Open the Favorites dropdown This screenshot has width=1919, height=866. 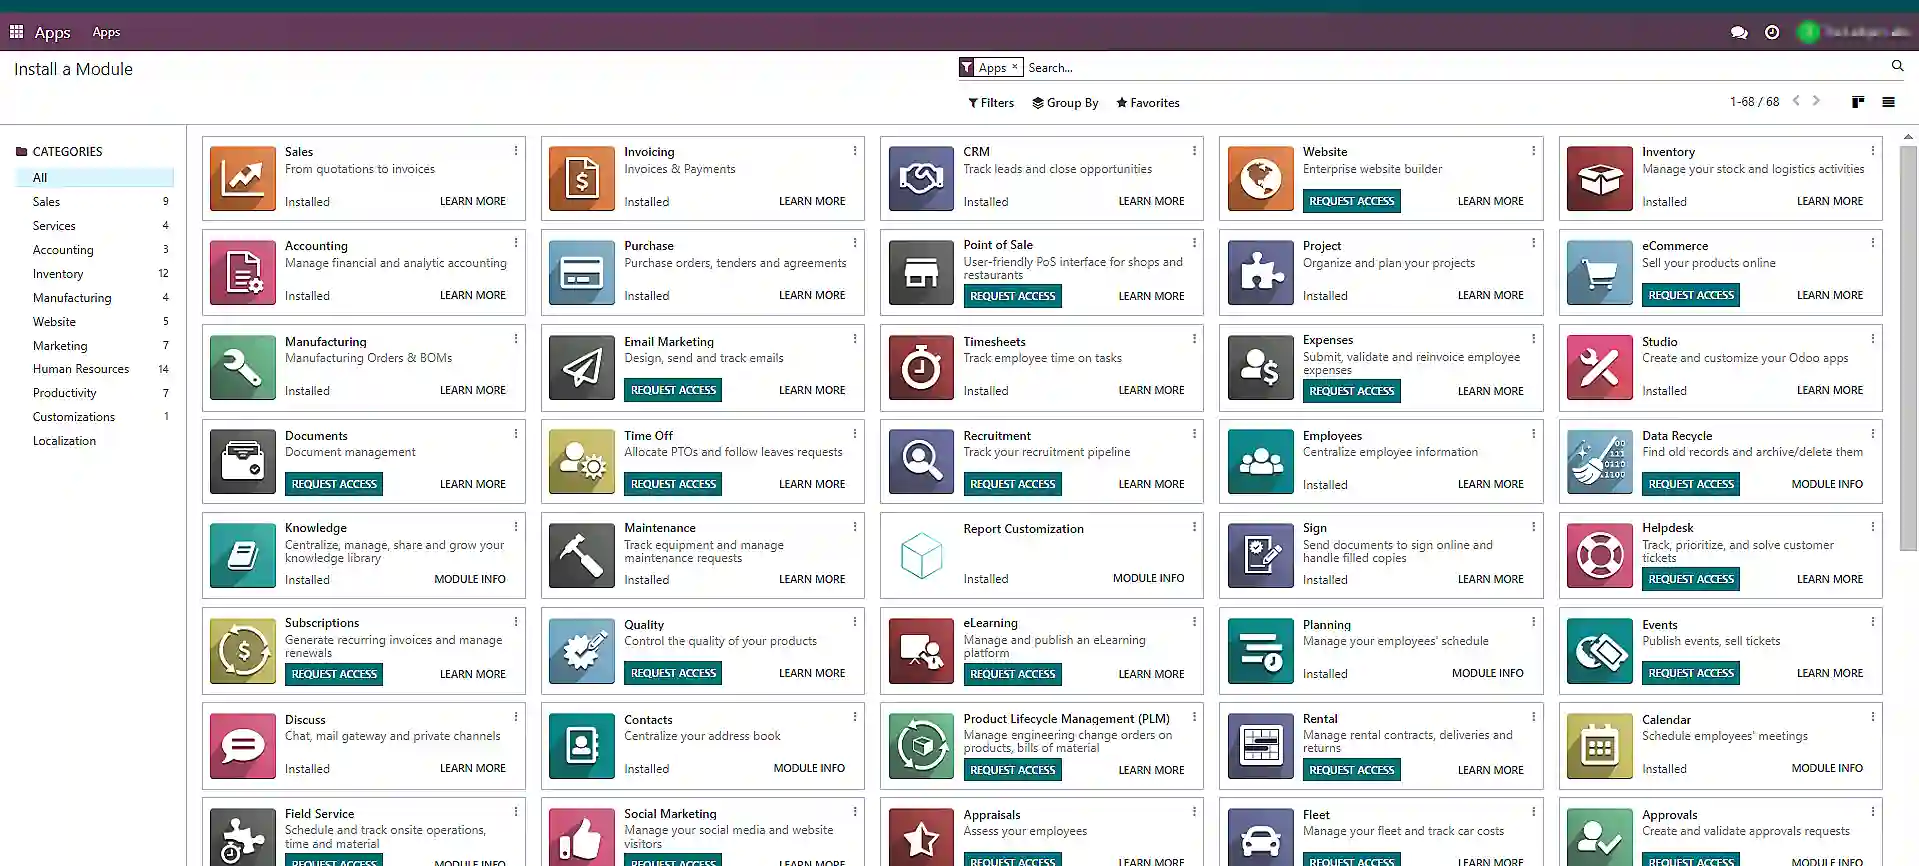point(1148,103)
